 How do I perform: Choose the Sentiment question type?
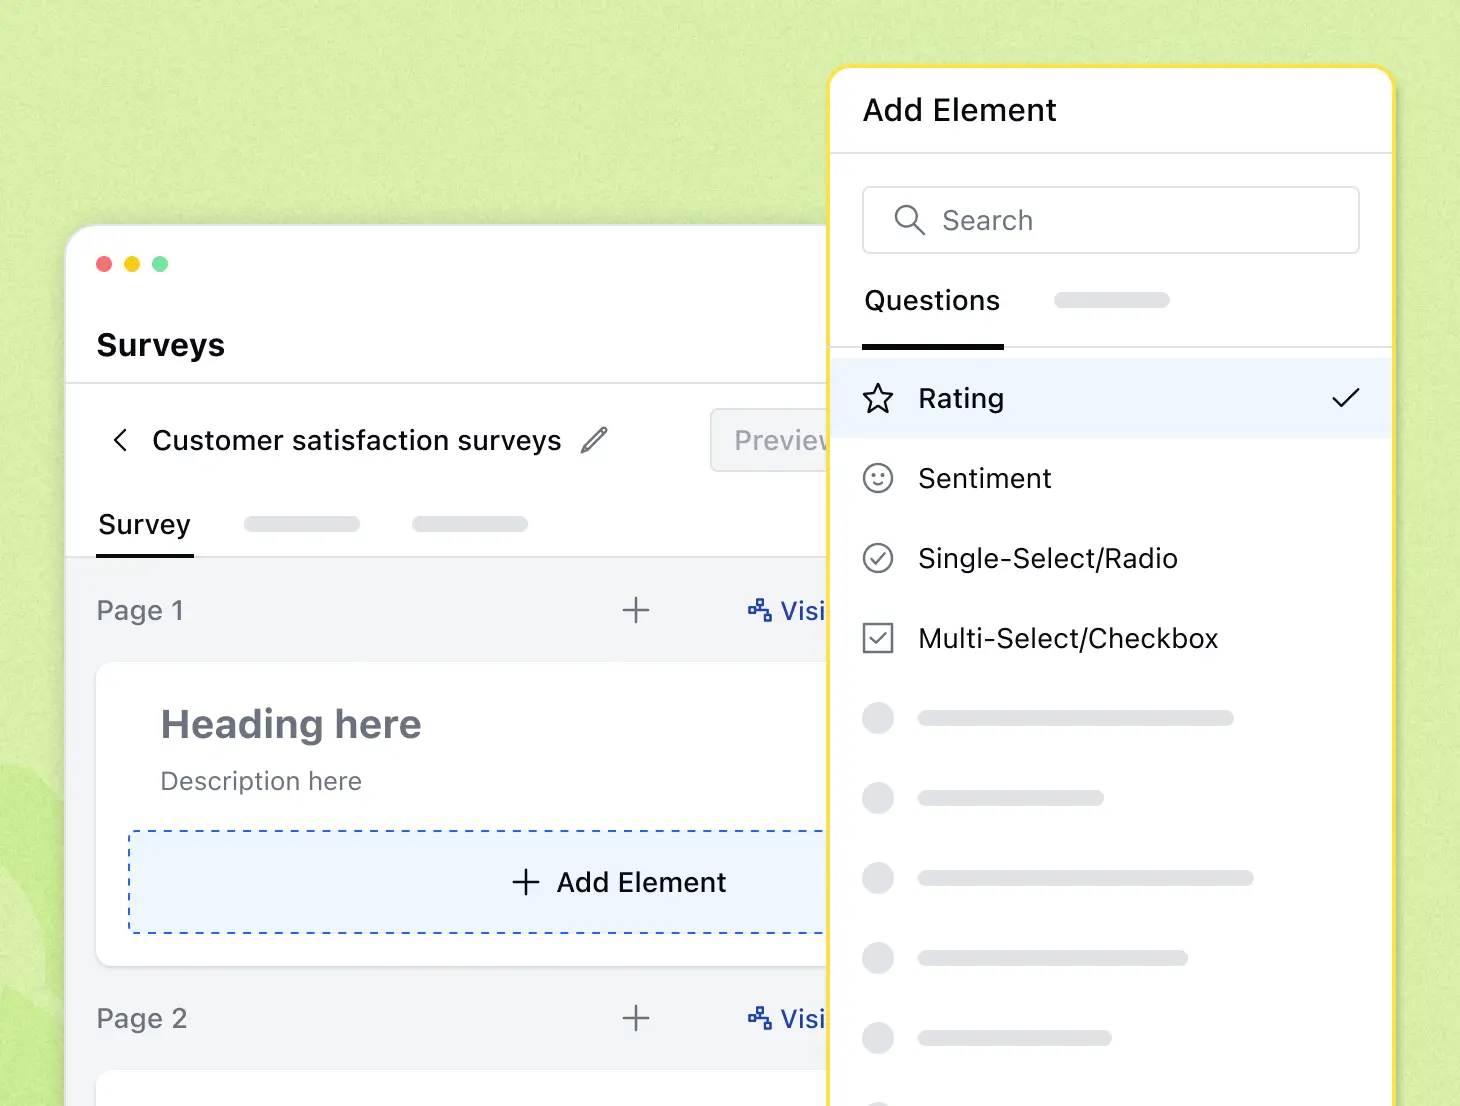click(1111, 478)
